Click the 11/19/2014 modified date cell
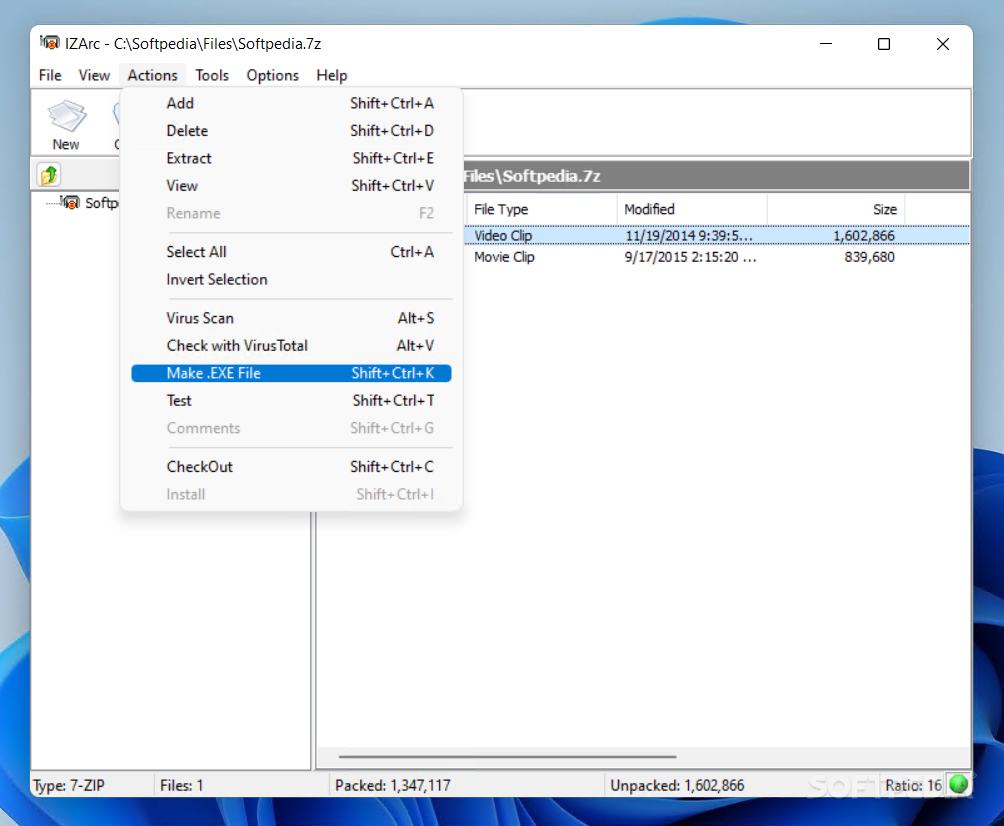Screen dimensions: 1004x826 coord(689,236)
